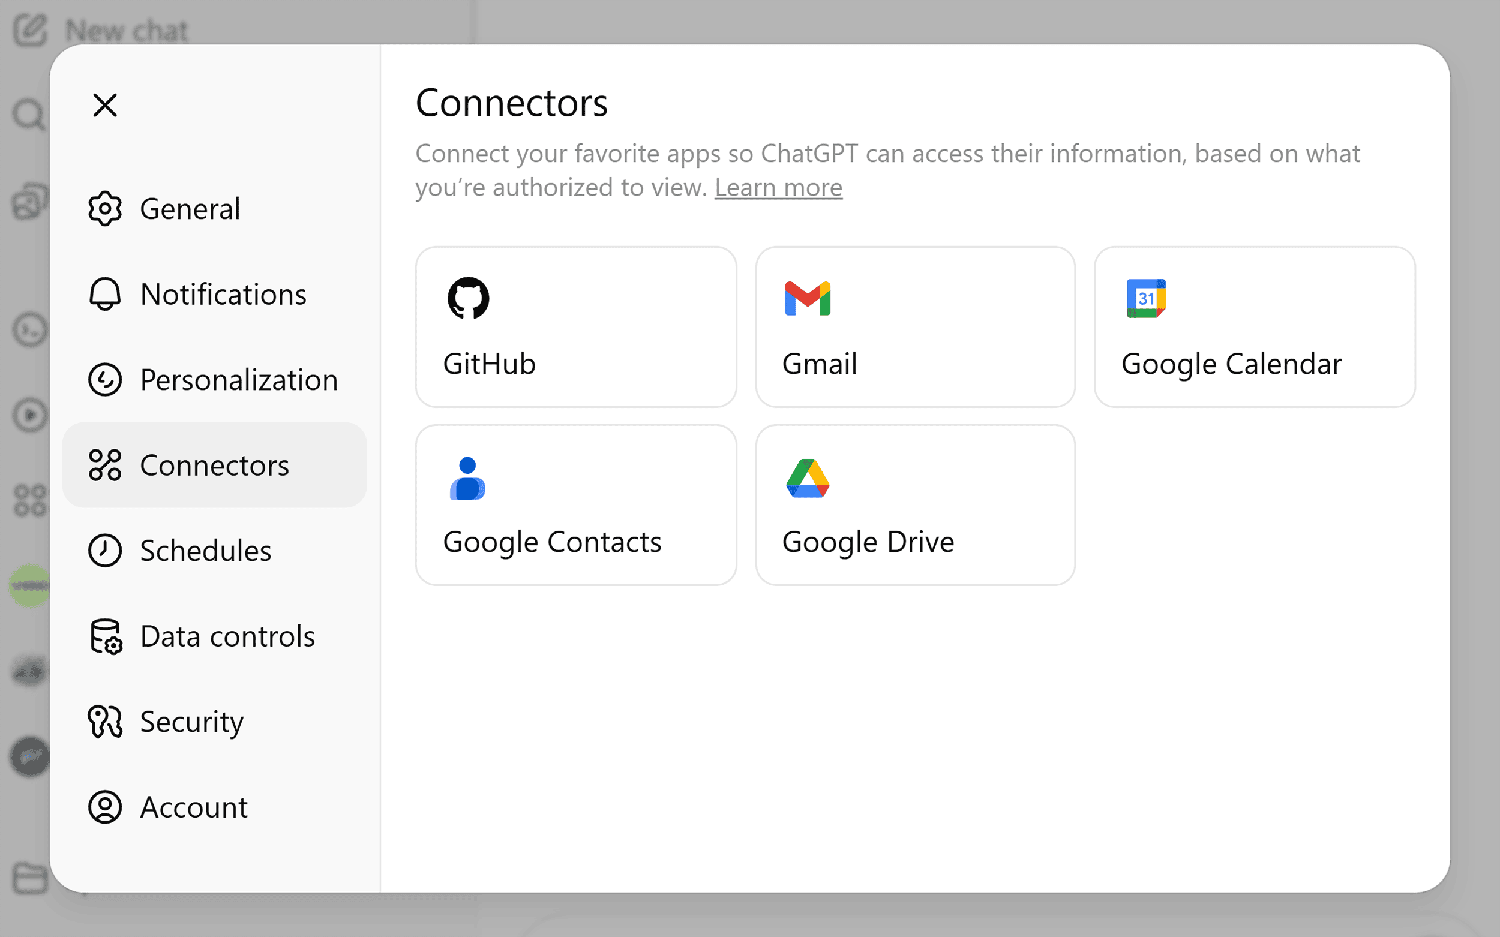Viewport: 1500px width, 937px height.
Task: Click the Connectors page heading
Action: pyautogui.click(x=512, y=103)
